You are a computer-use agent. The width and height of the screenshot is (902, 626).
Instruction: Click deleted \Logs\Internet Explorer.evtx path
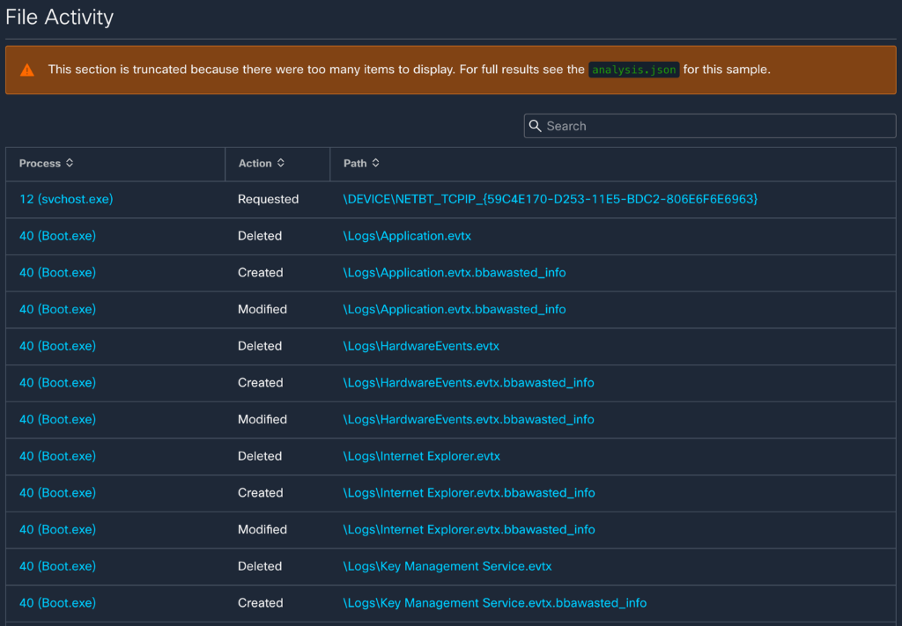point(421,456)
